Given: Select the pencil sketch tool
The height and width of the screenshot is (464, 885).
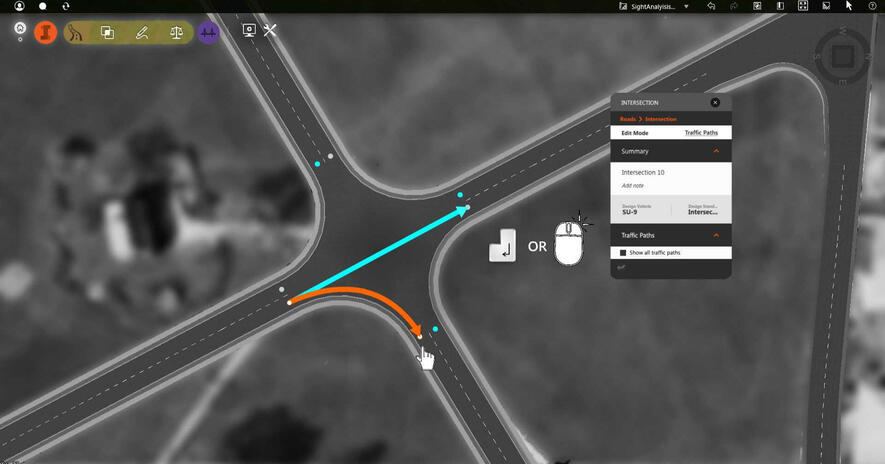Looking at the screenshot, I should point(142,32).
